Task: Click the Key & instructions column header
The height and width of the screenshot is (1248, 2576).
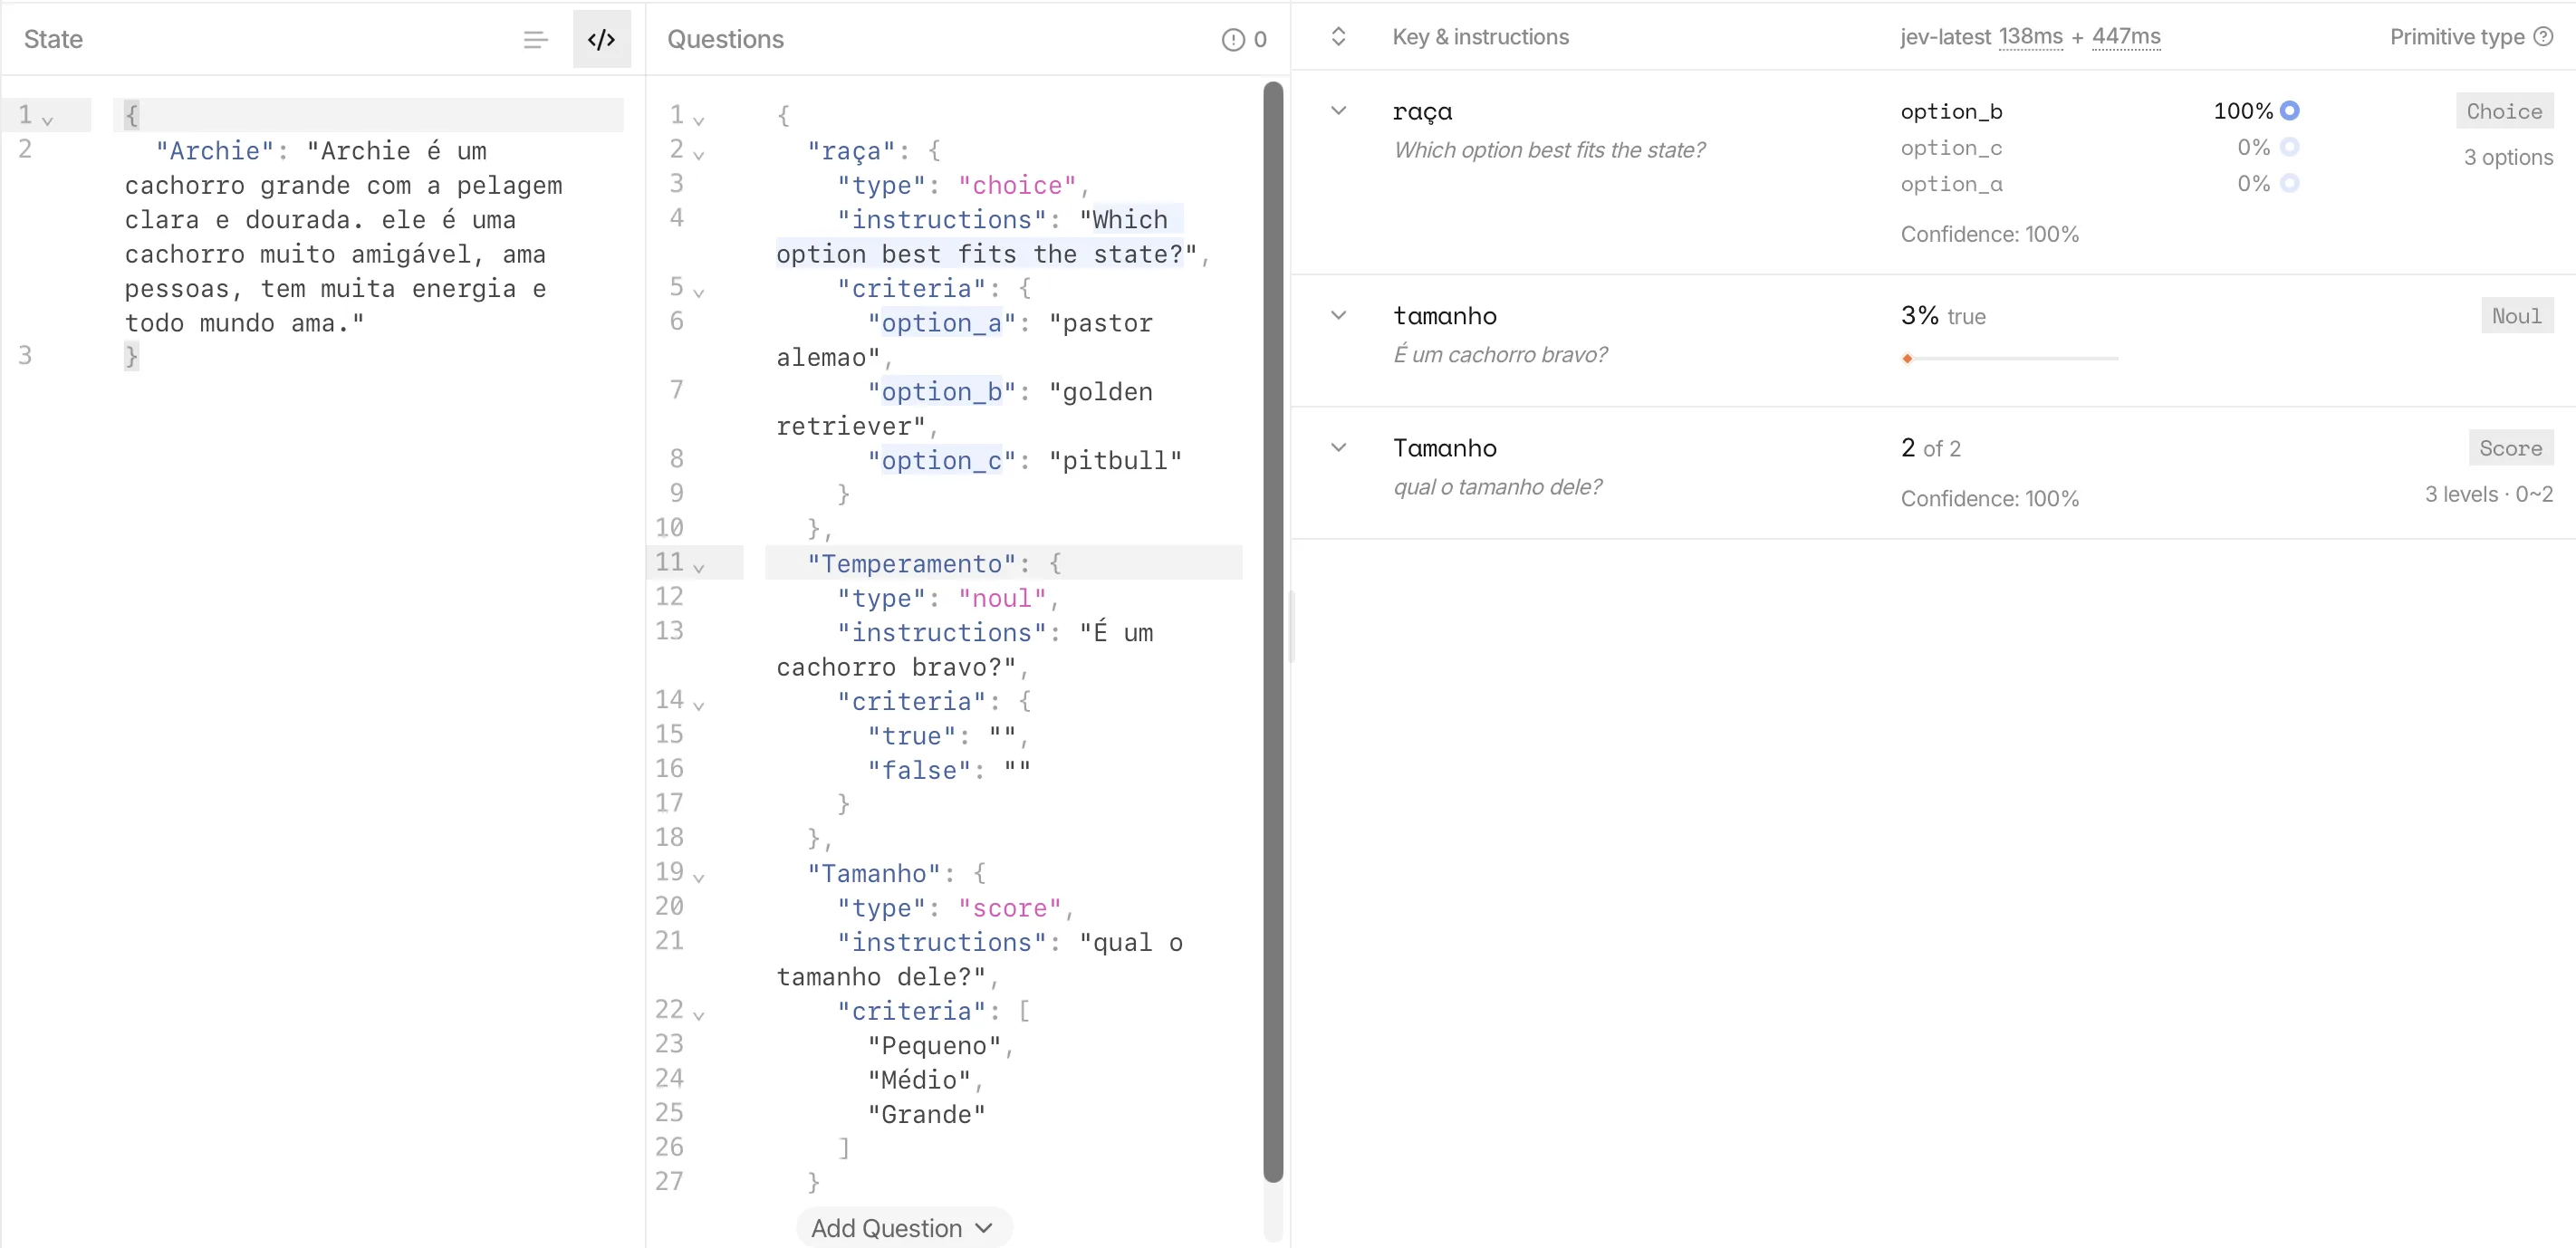Action: pyautogui.click(x=1481, y=37)
